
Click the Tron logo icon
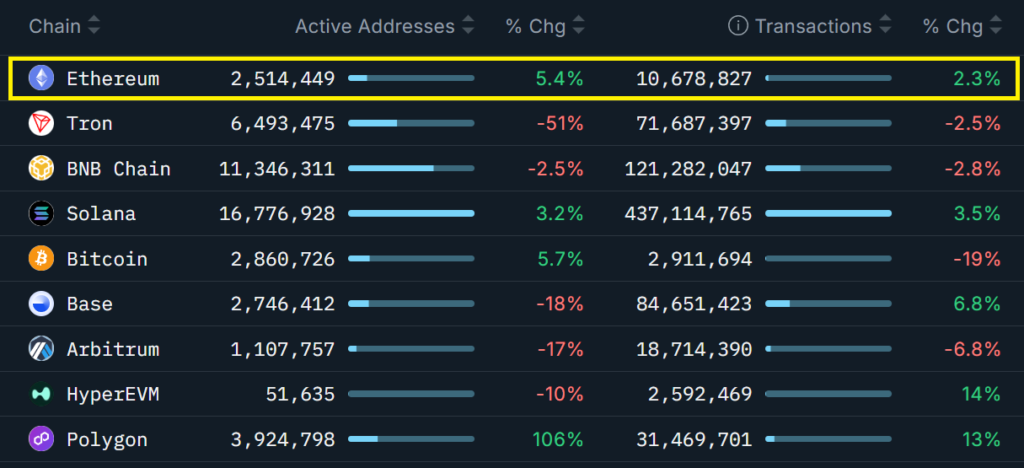(41, 124)
